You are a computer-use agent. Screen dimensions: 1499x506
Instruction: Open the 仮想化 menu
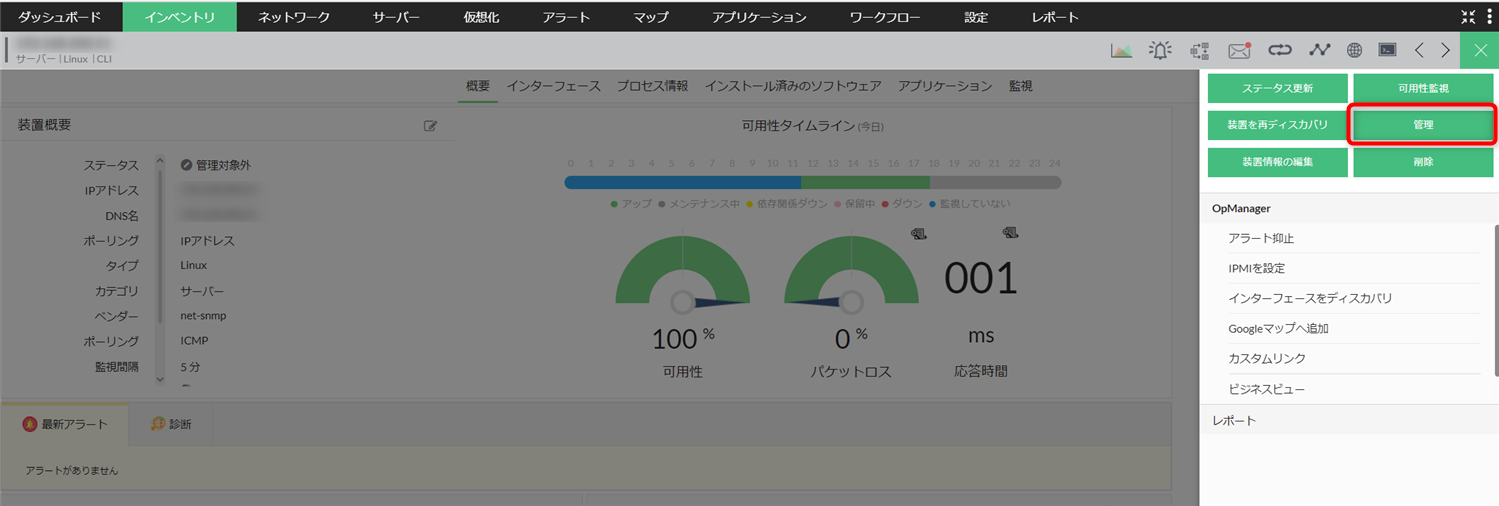tap(481, 17)
